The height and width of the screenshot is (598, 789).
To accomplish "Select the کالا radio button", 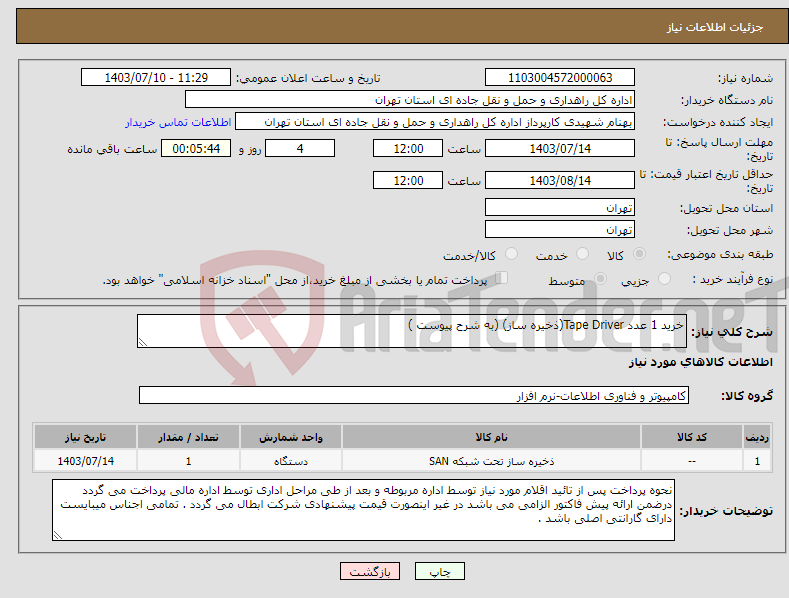I will pyautogui.click(x=639, y=254).
